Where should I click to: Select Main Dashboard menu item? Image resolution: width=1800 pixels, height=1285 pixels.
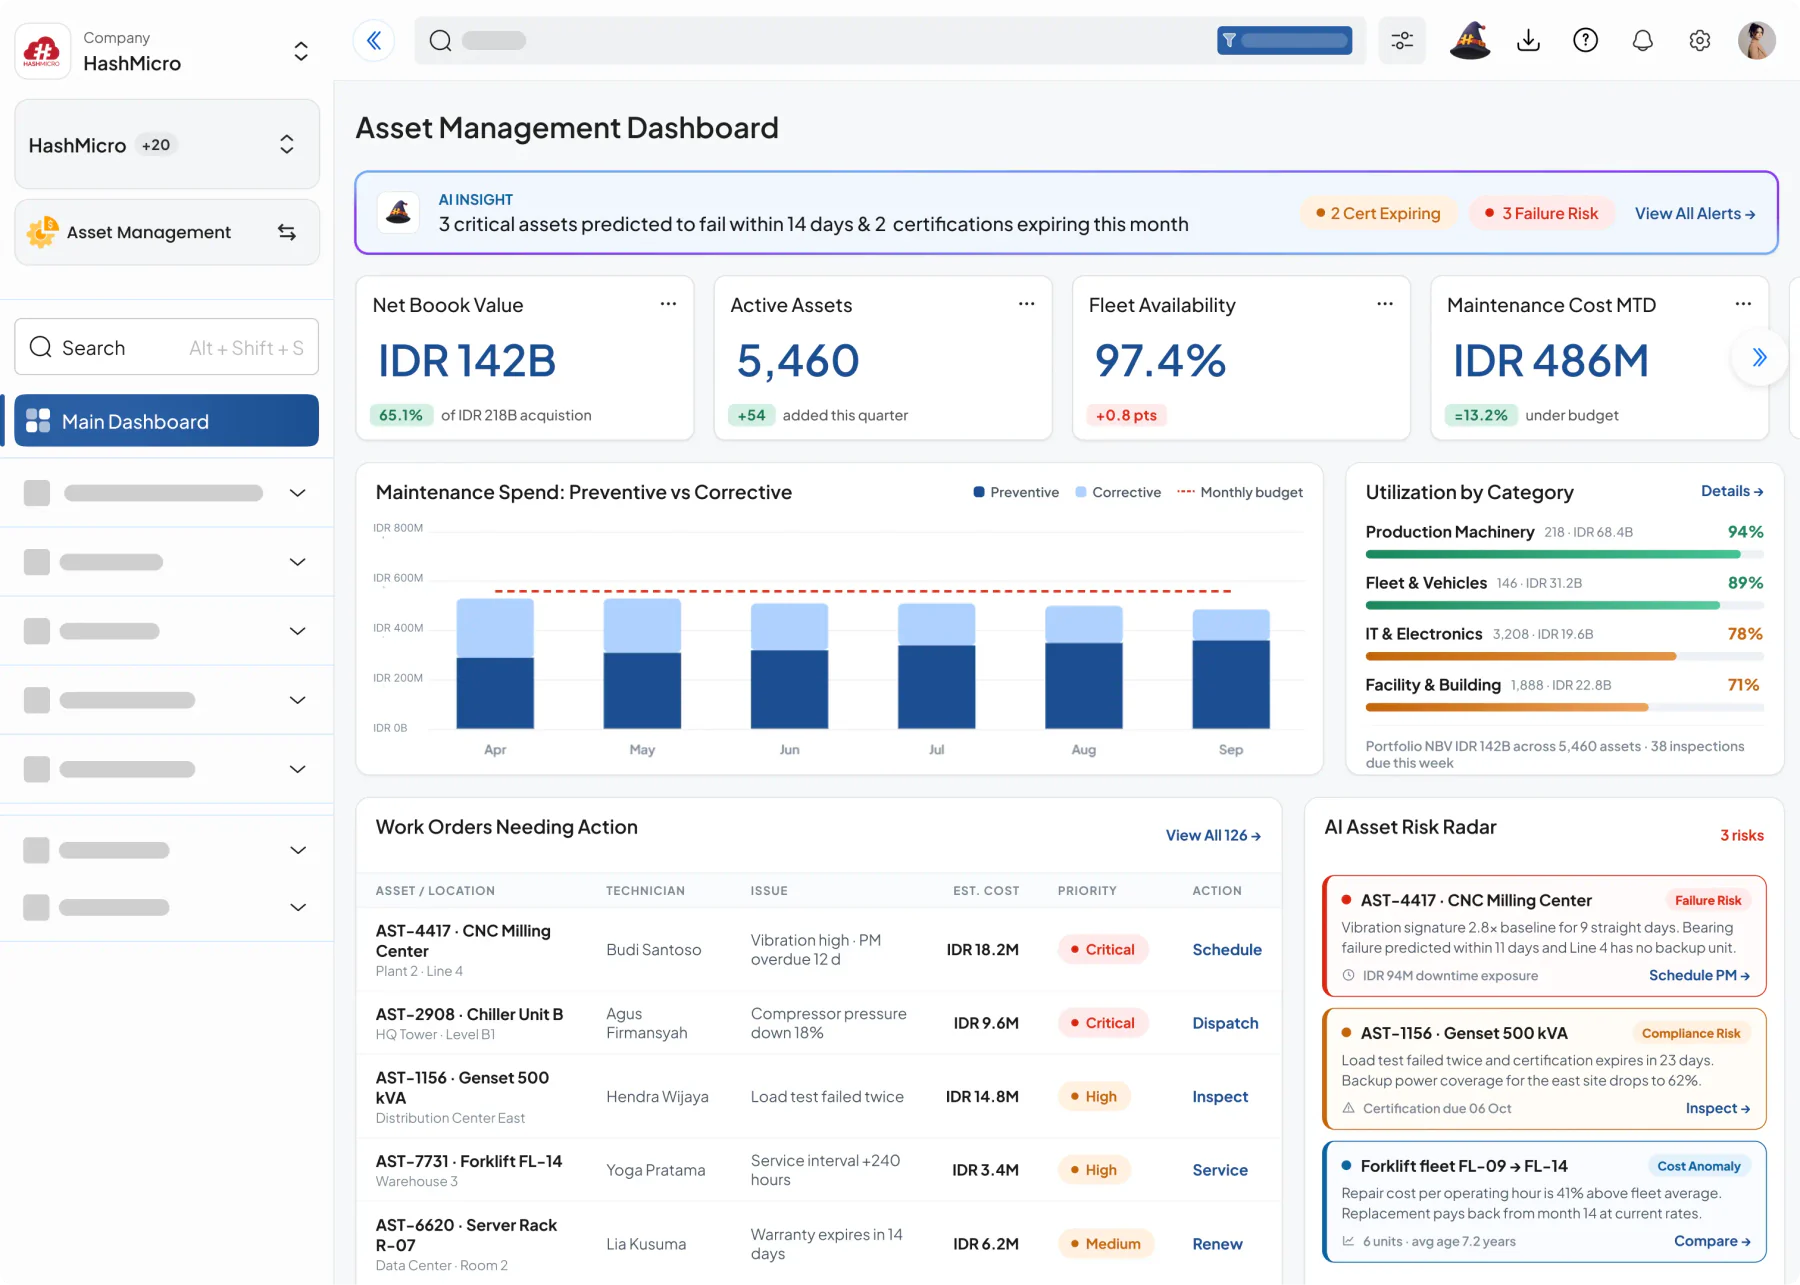point(166,421)
